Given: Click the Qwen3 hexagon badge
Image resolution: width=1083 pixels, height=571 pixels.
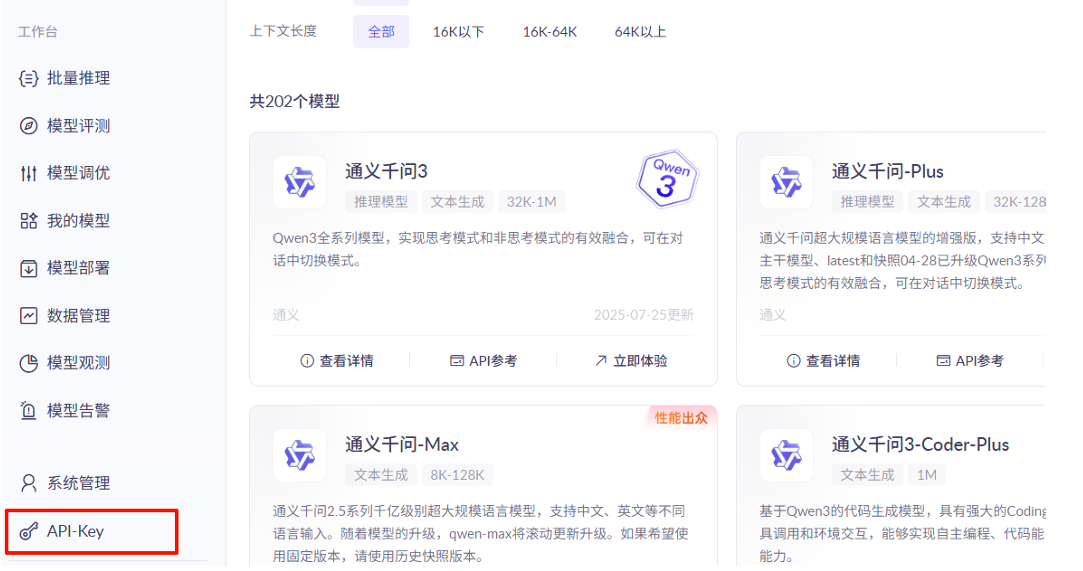Looking at the screenshot, I should pos(667,179).
